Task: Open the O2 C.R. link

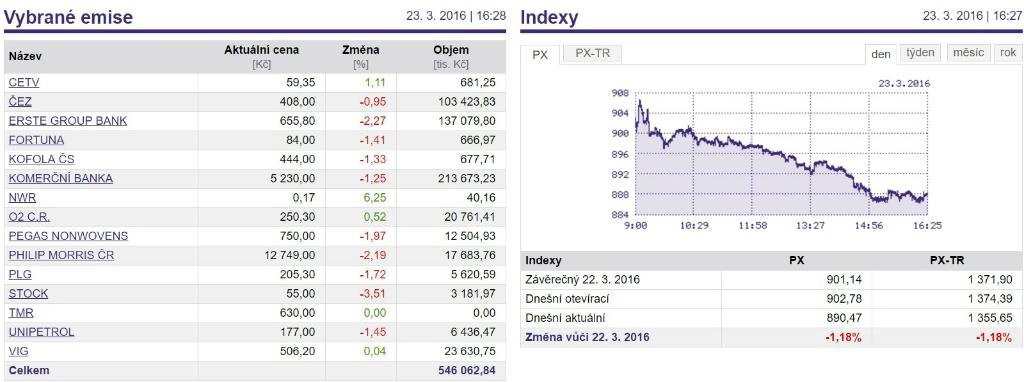Action: pos(29,217)
